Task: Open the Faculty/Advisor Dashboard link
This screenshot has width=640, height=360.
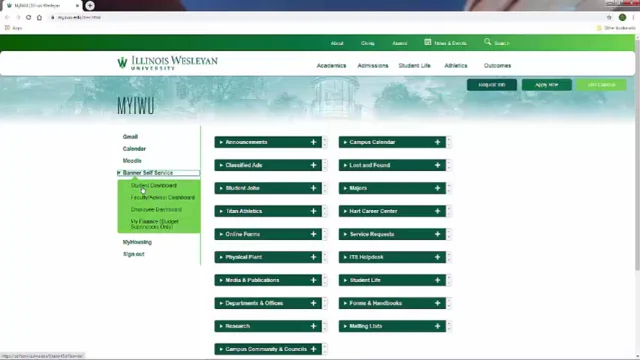Action: tap(162, 198)
